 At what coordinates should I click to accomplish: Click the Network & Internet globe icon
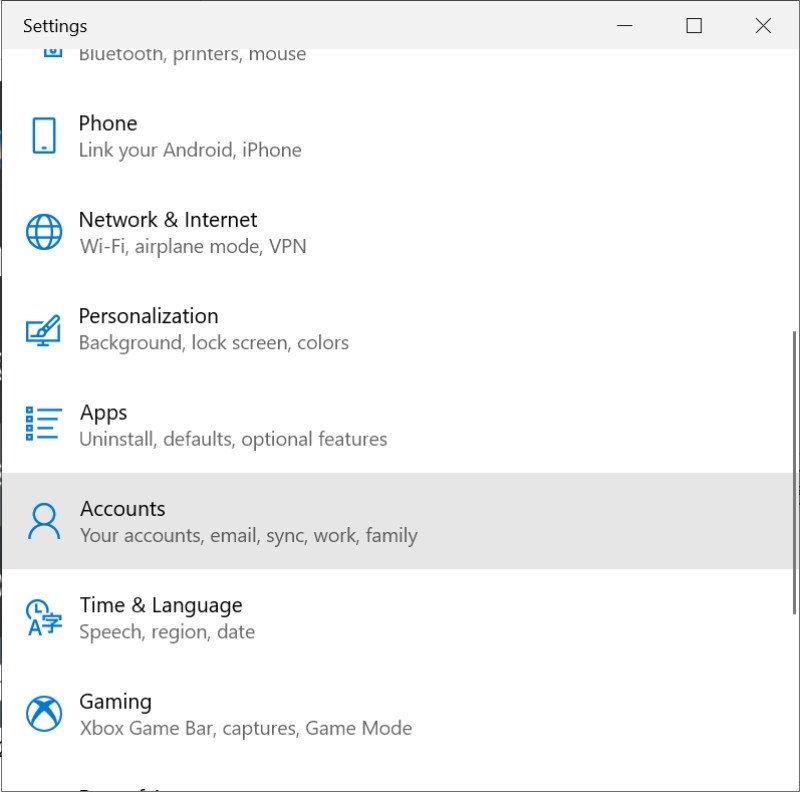click(43, 232)
